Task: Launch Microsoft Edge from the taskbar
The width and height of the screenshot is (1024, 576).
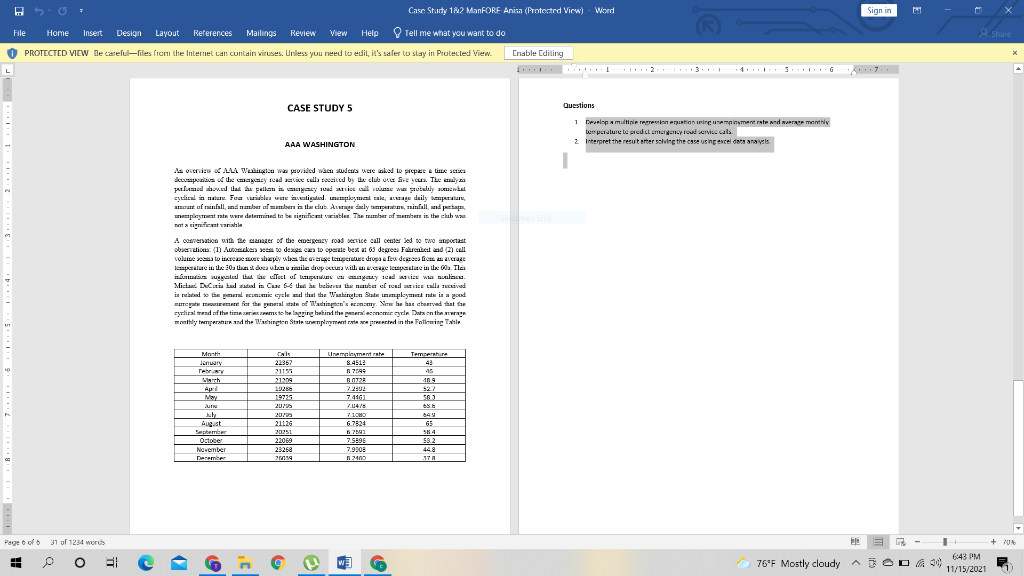Action: pyautogui.click(x=146, y=563)
